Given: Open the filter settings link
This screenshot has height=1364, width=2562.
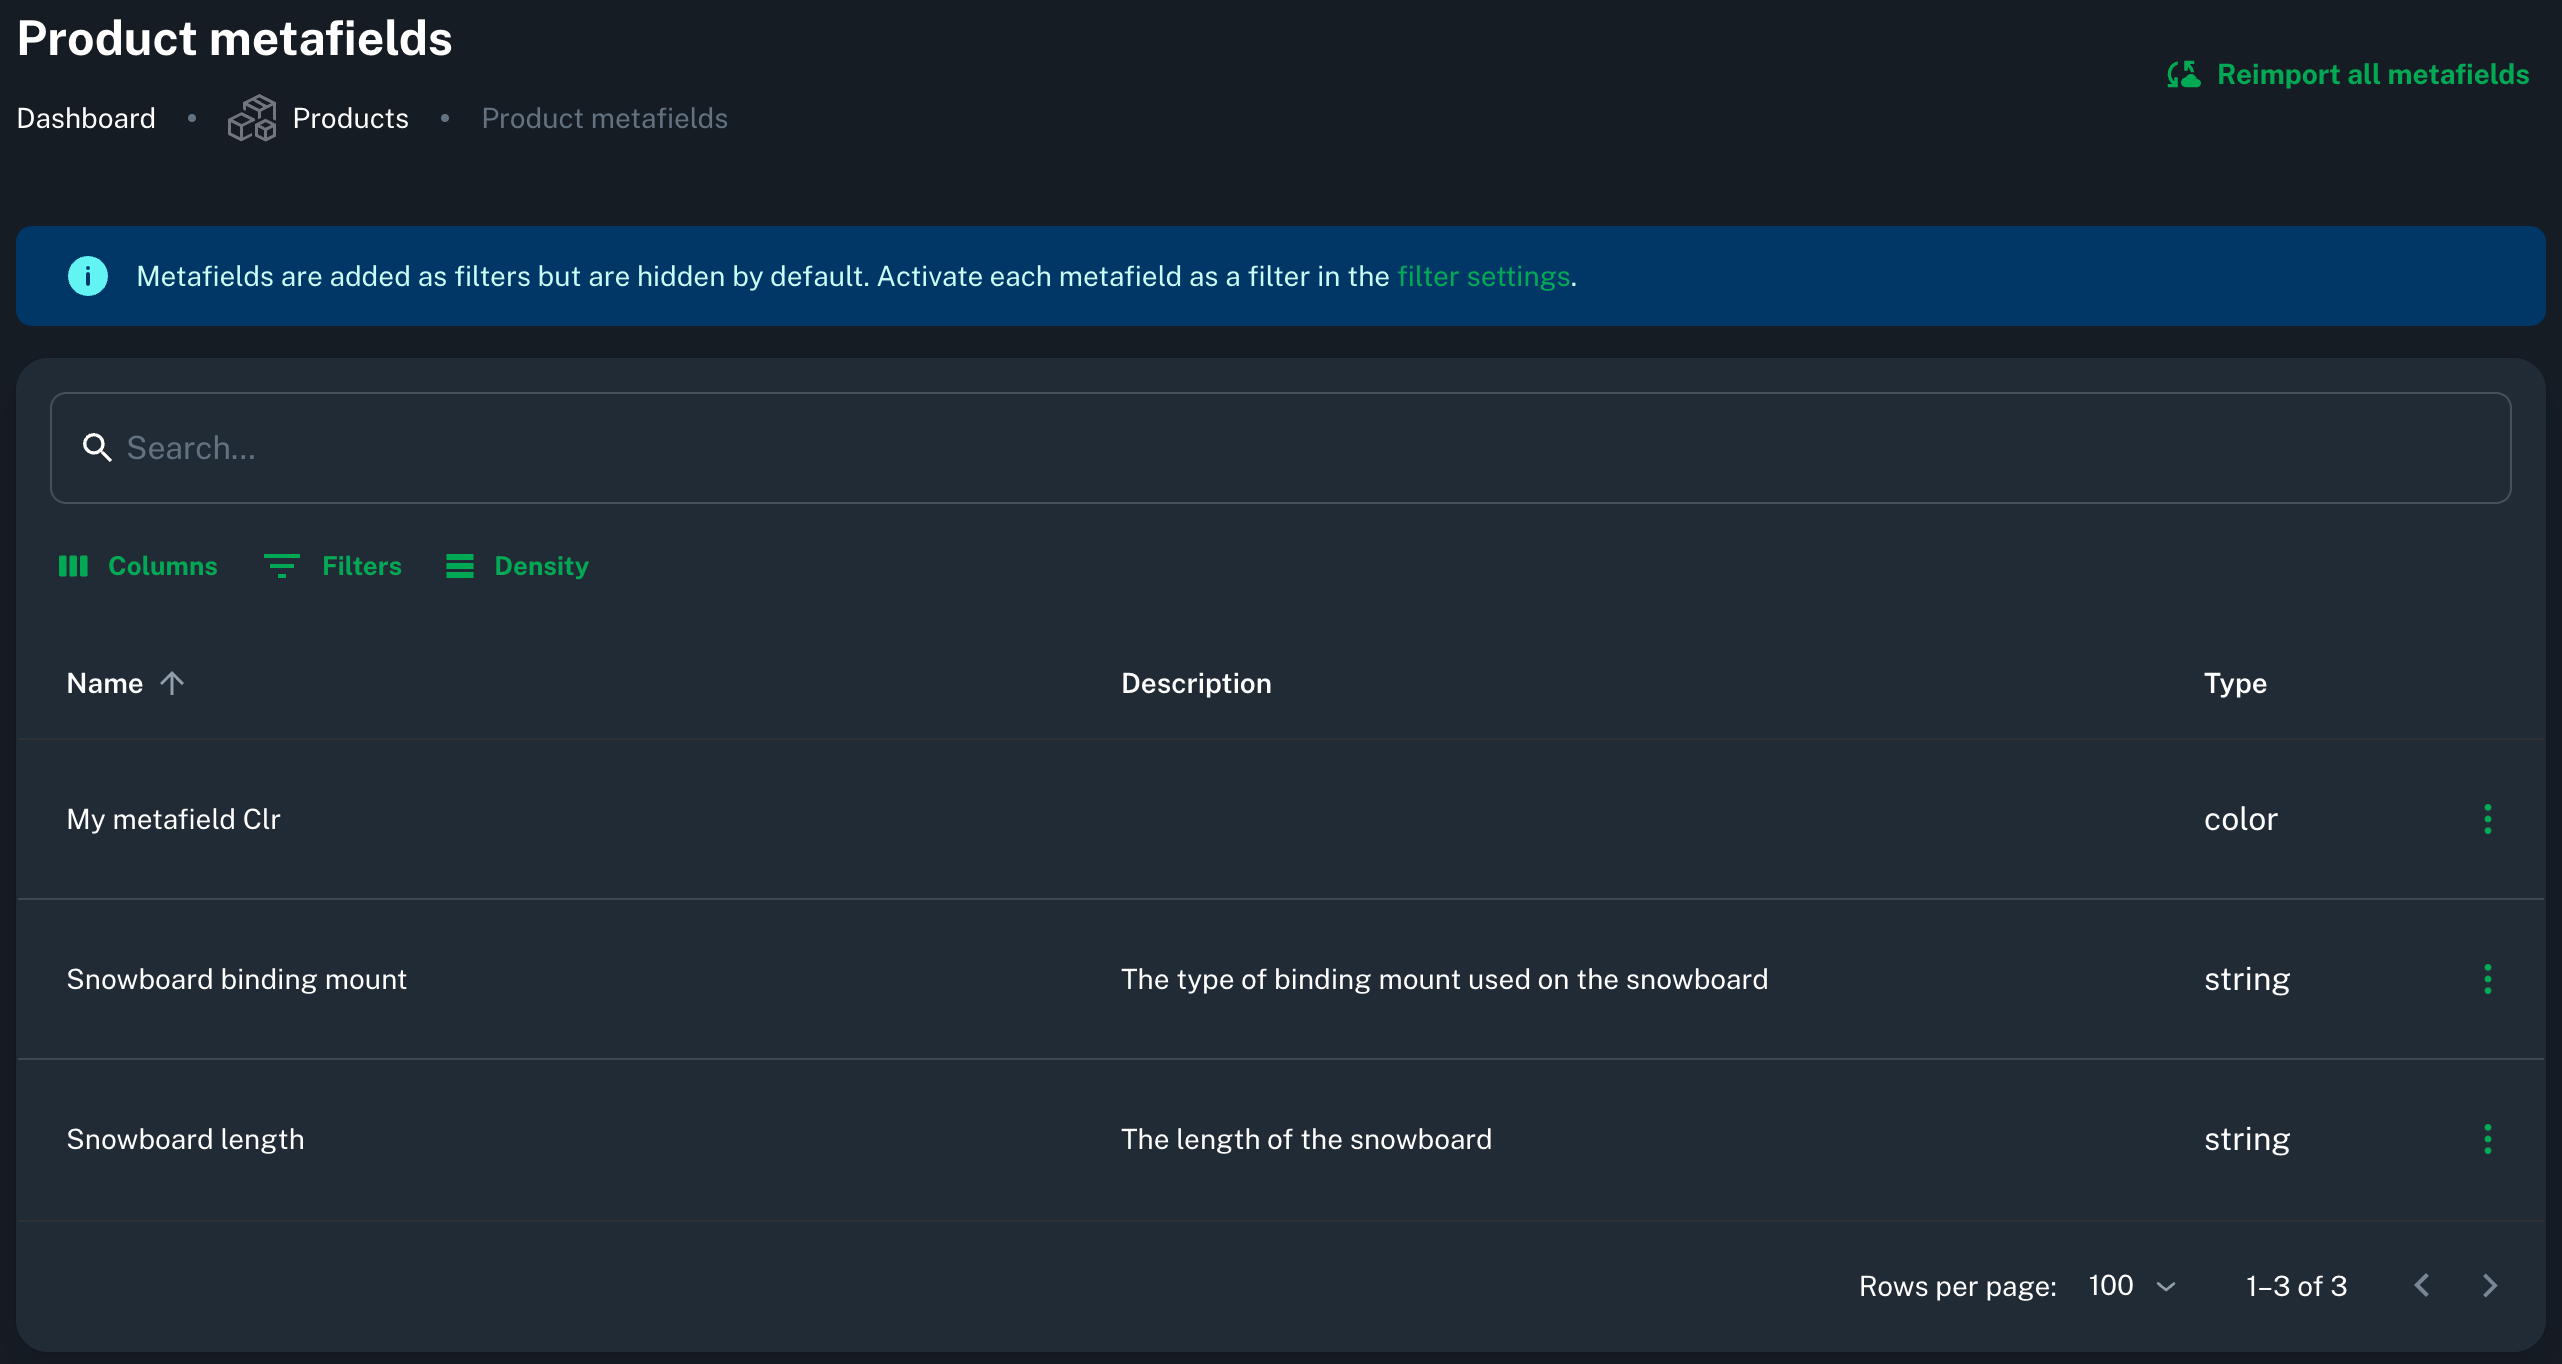Looking at the screenshot, I should (1483, 276).
